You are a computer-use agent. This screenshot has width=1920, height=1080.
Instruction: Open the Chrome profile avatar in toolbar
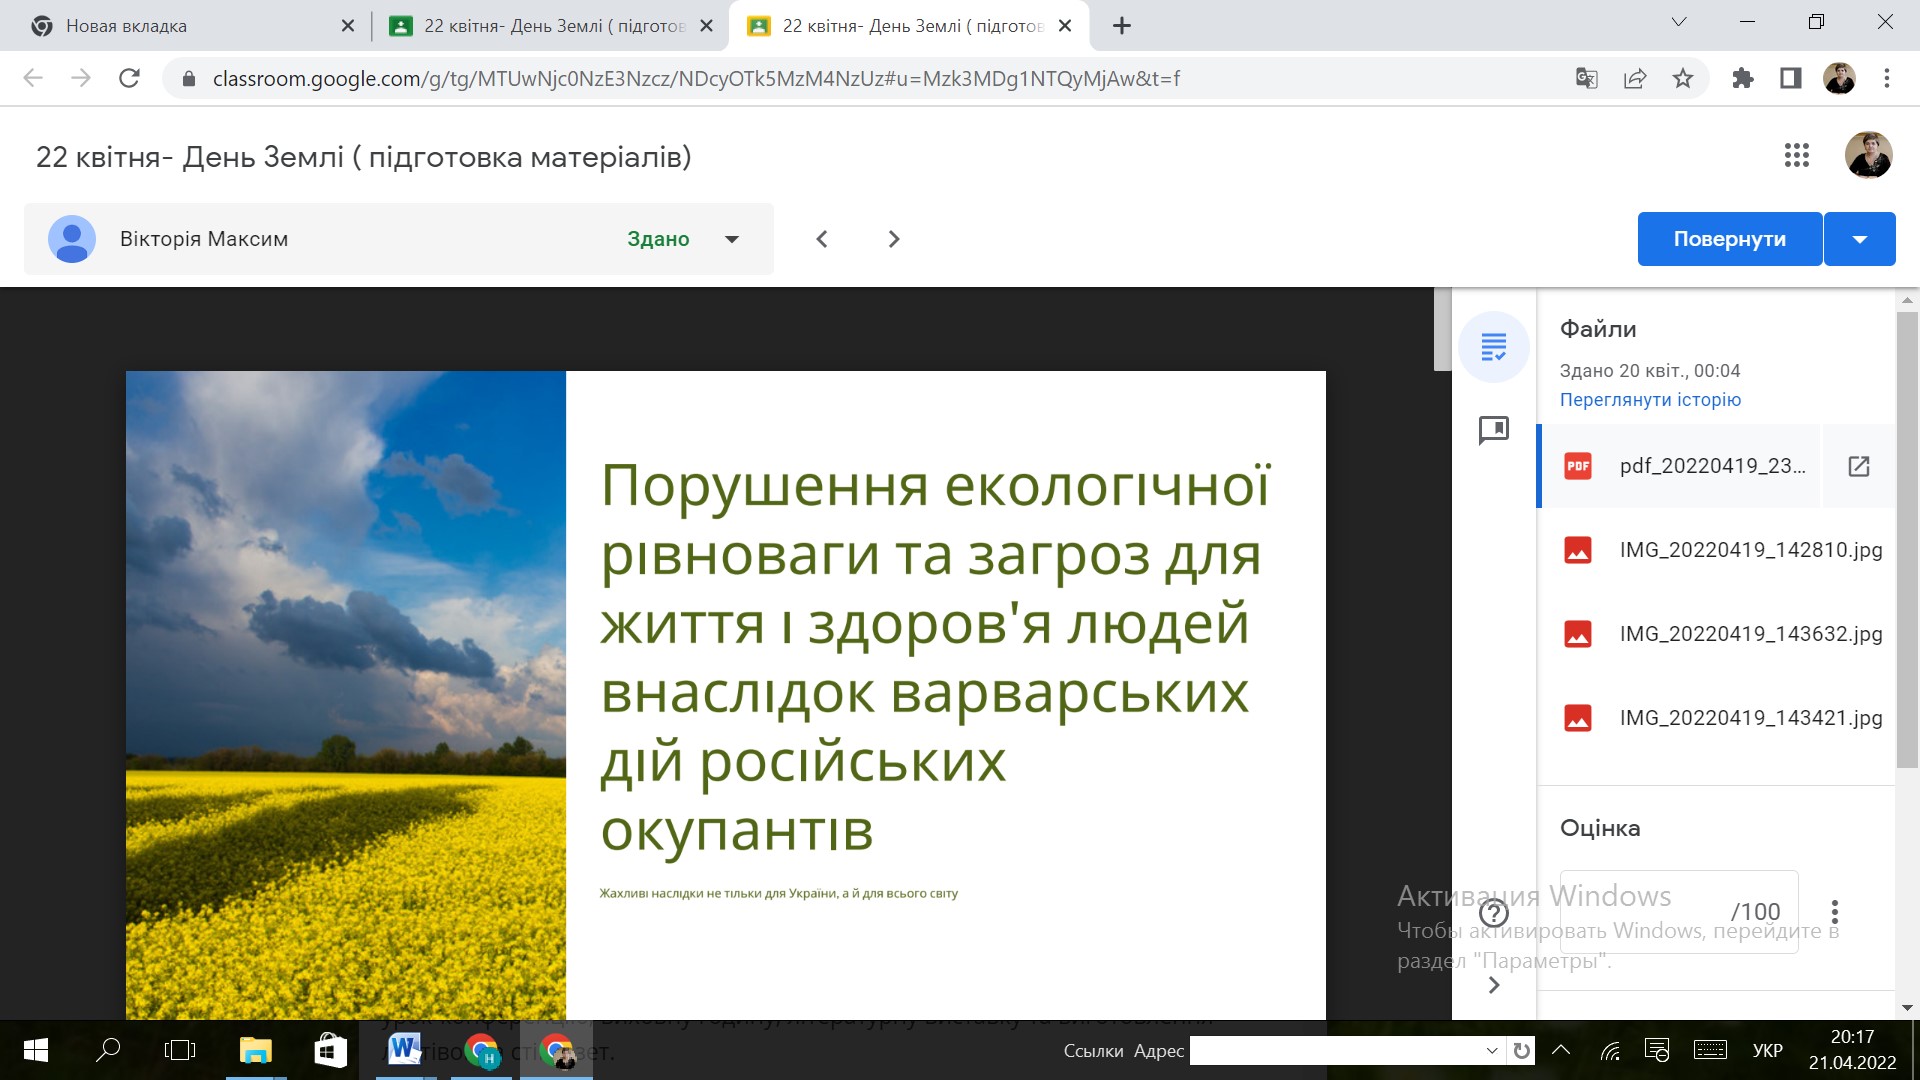(x=1839, y=78)
